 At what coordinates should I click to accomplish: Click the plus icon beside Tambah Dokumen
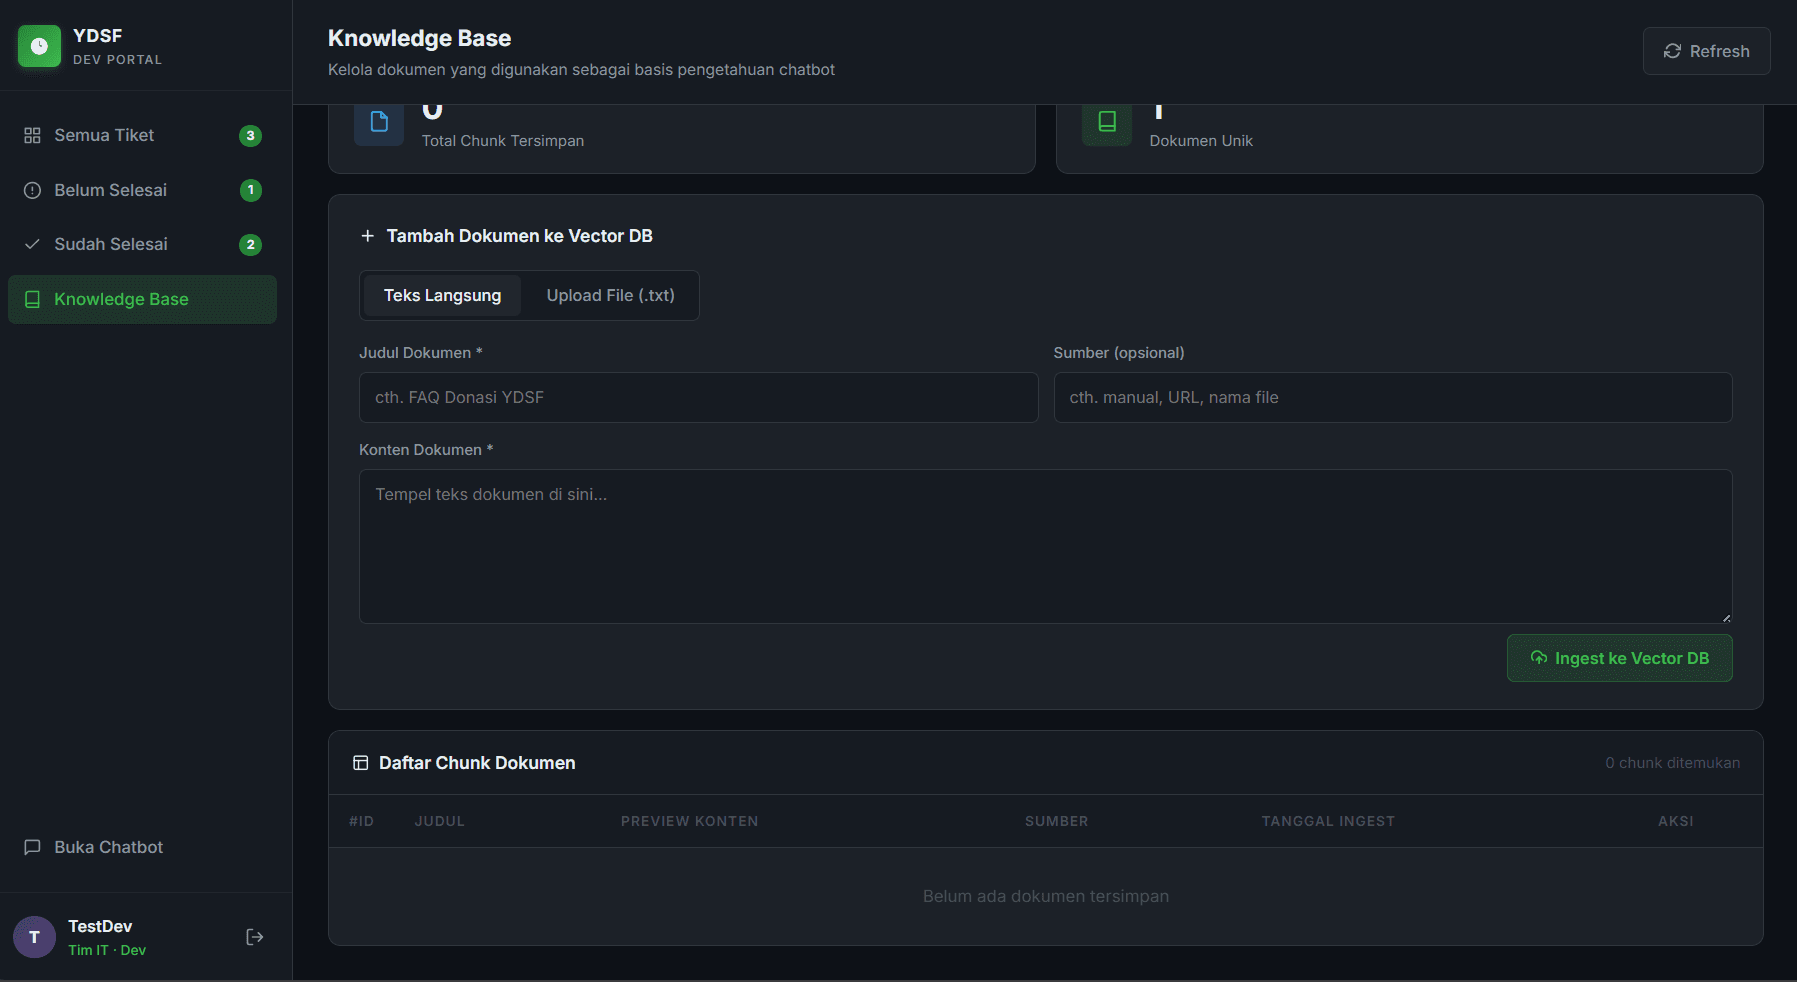point(367,236)
